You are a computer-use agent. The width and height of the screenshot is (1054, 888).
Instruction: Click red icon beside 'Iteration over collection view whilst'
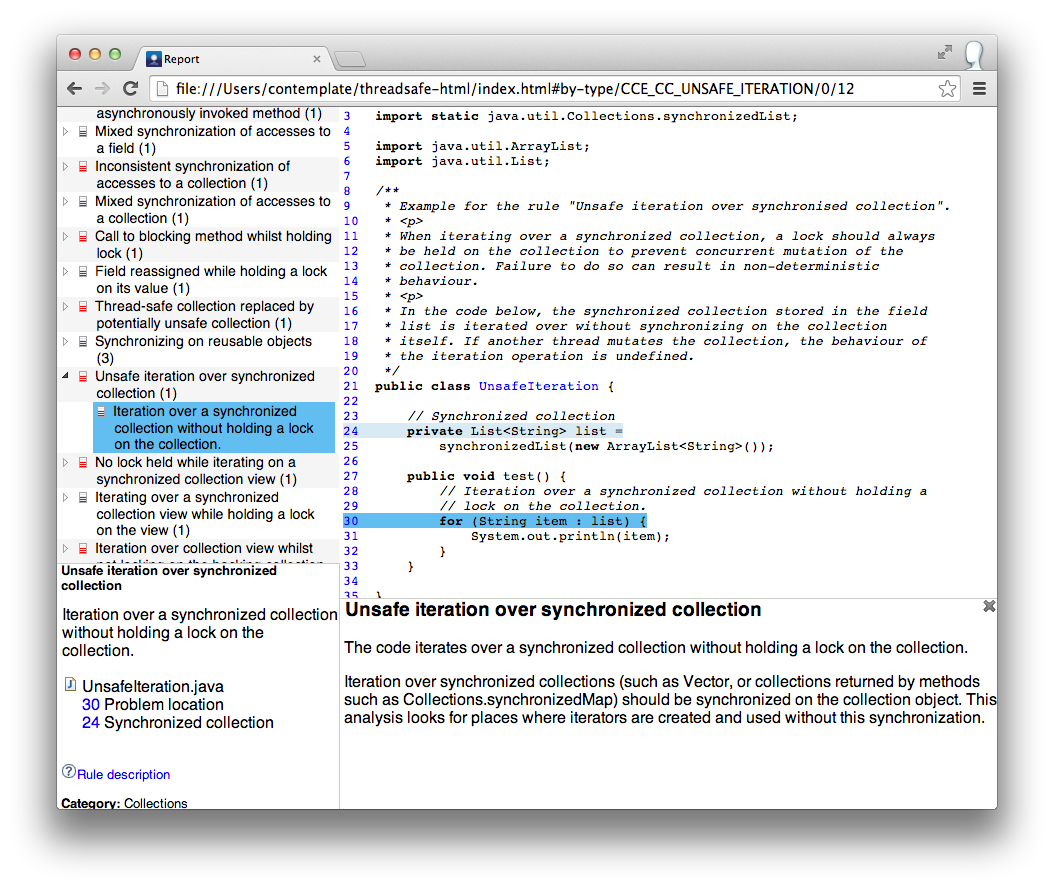pos(83,549)
